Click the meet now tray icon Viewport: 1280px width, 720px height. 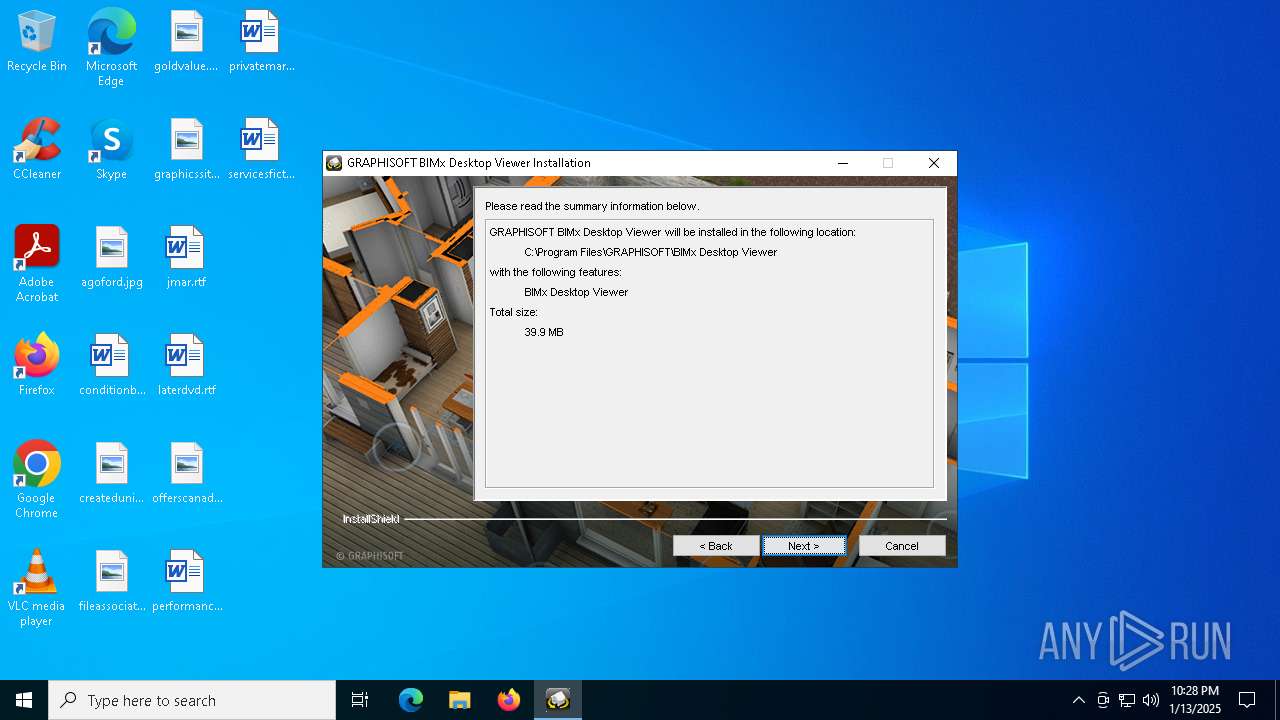[1103, 701]
